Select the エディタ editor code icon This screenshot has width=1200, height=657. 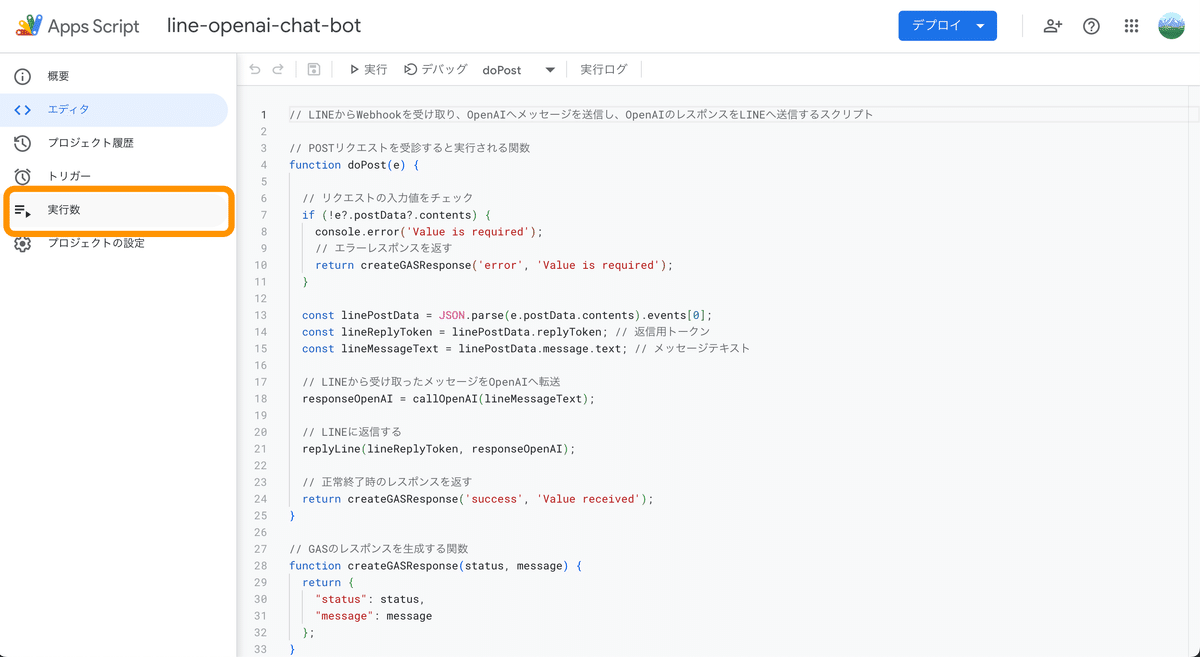tap(22, 109)
